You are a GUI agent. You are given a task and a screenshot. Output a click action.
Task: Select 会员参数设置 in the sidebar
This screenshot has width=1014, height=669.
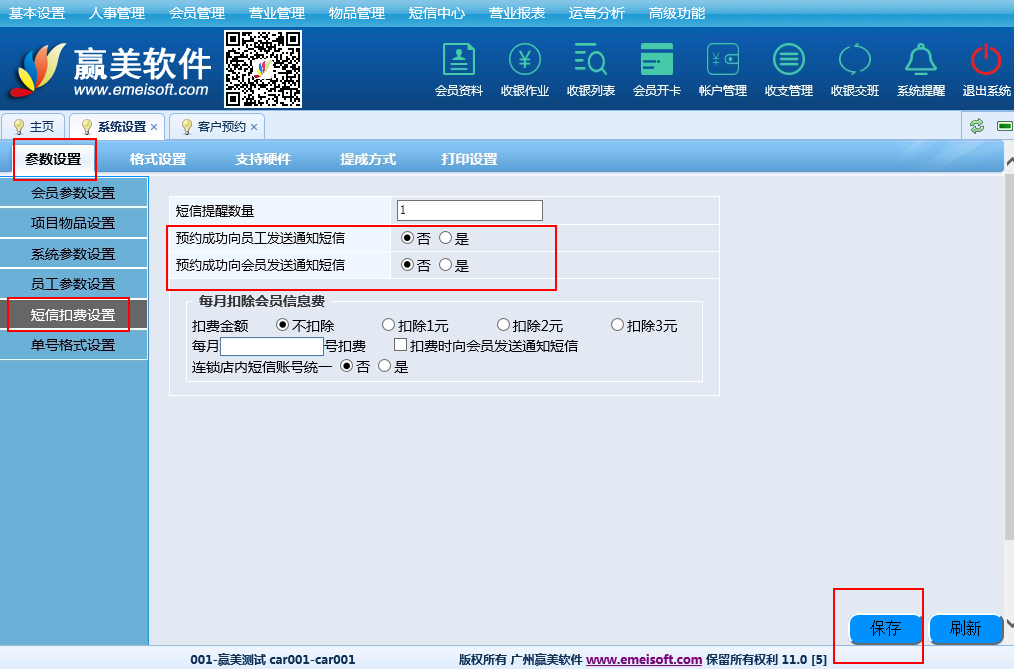pos(73,193)
